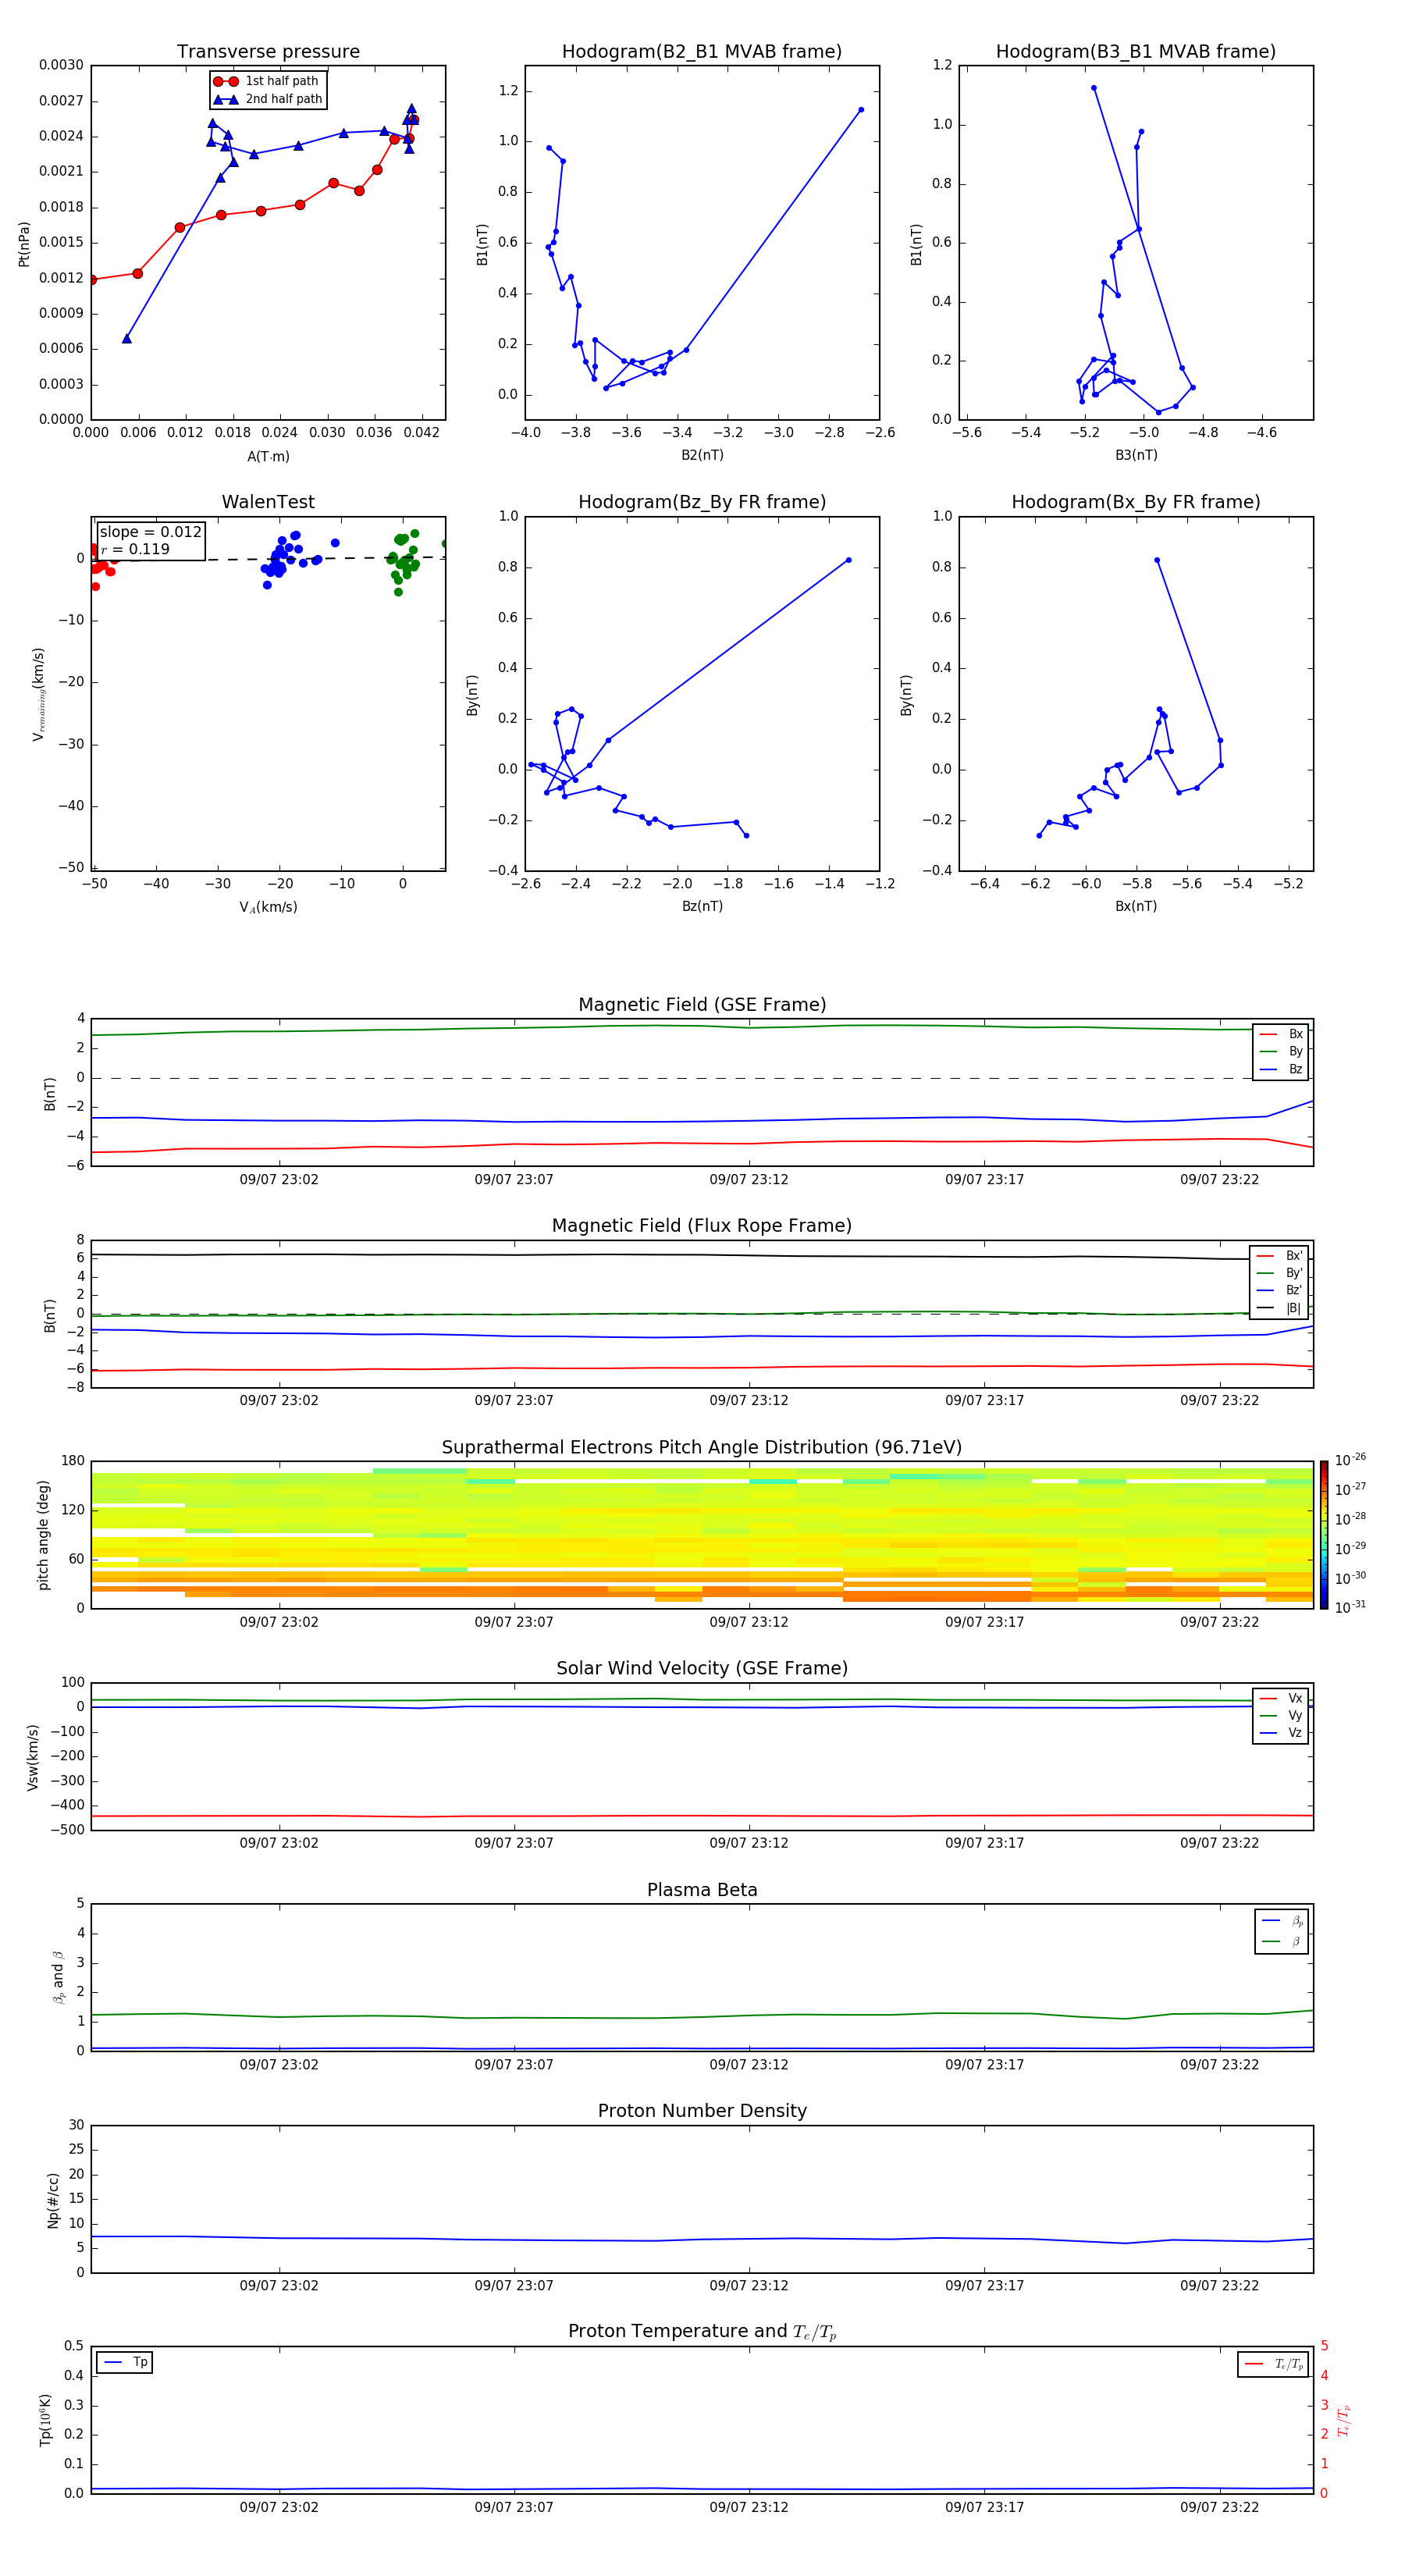This screenshot has width=1405, height=2576.
Task: Click the 'B3(nT)' x-axis label
Action: (x=1136, y=455)
